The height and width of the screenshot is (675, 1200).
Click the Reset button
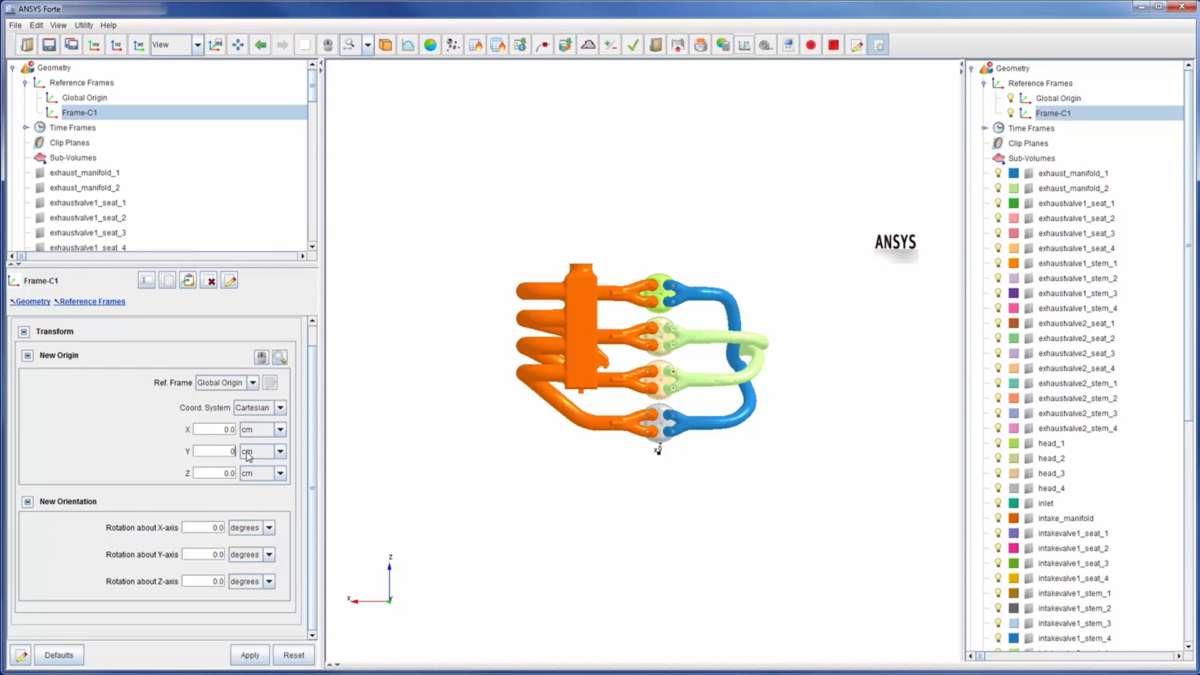point(294,655)
